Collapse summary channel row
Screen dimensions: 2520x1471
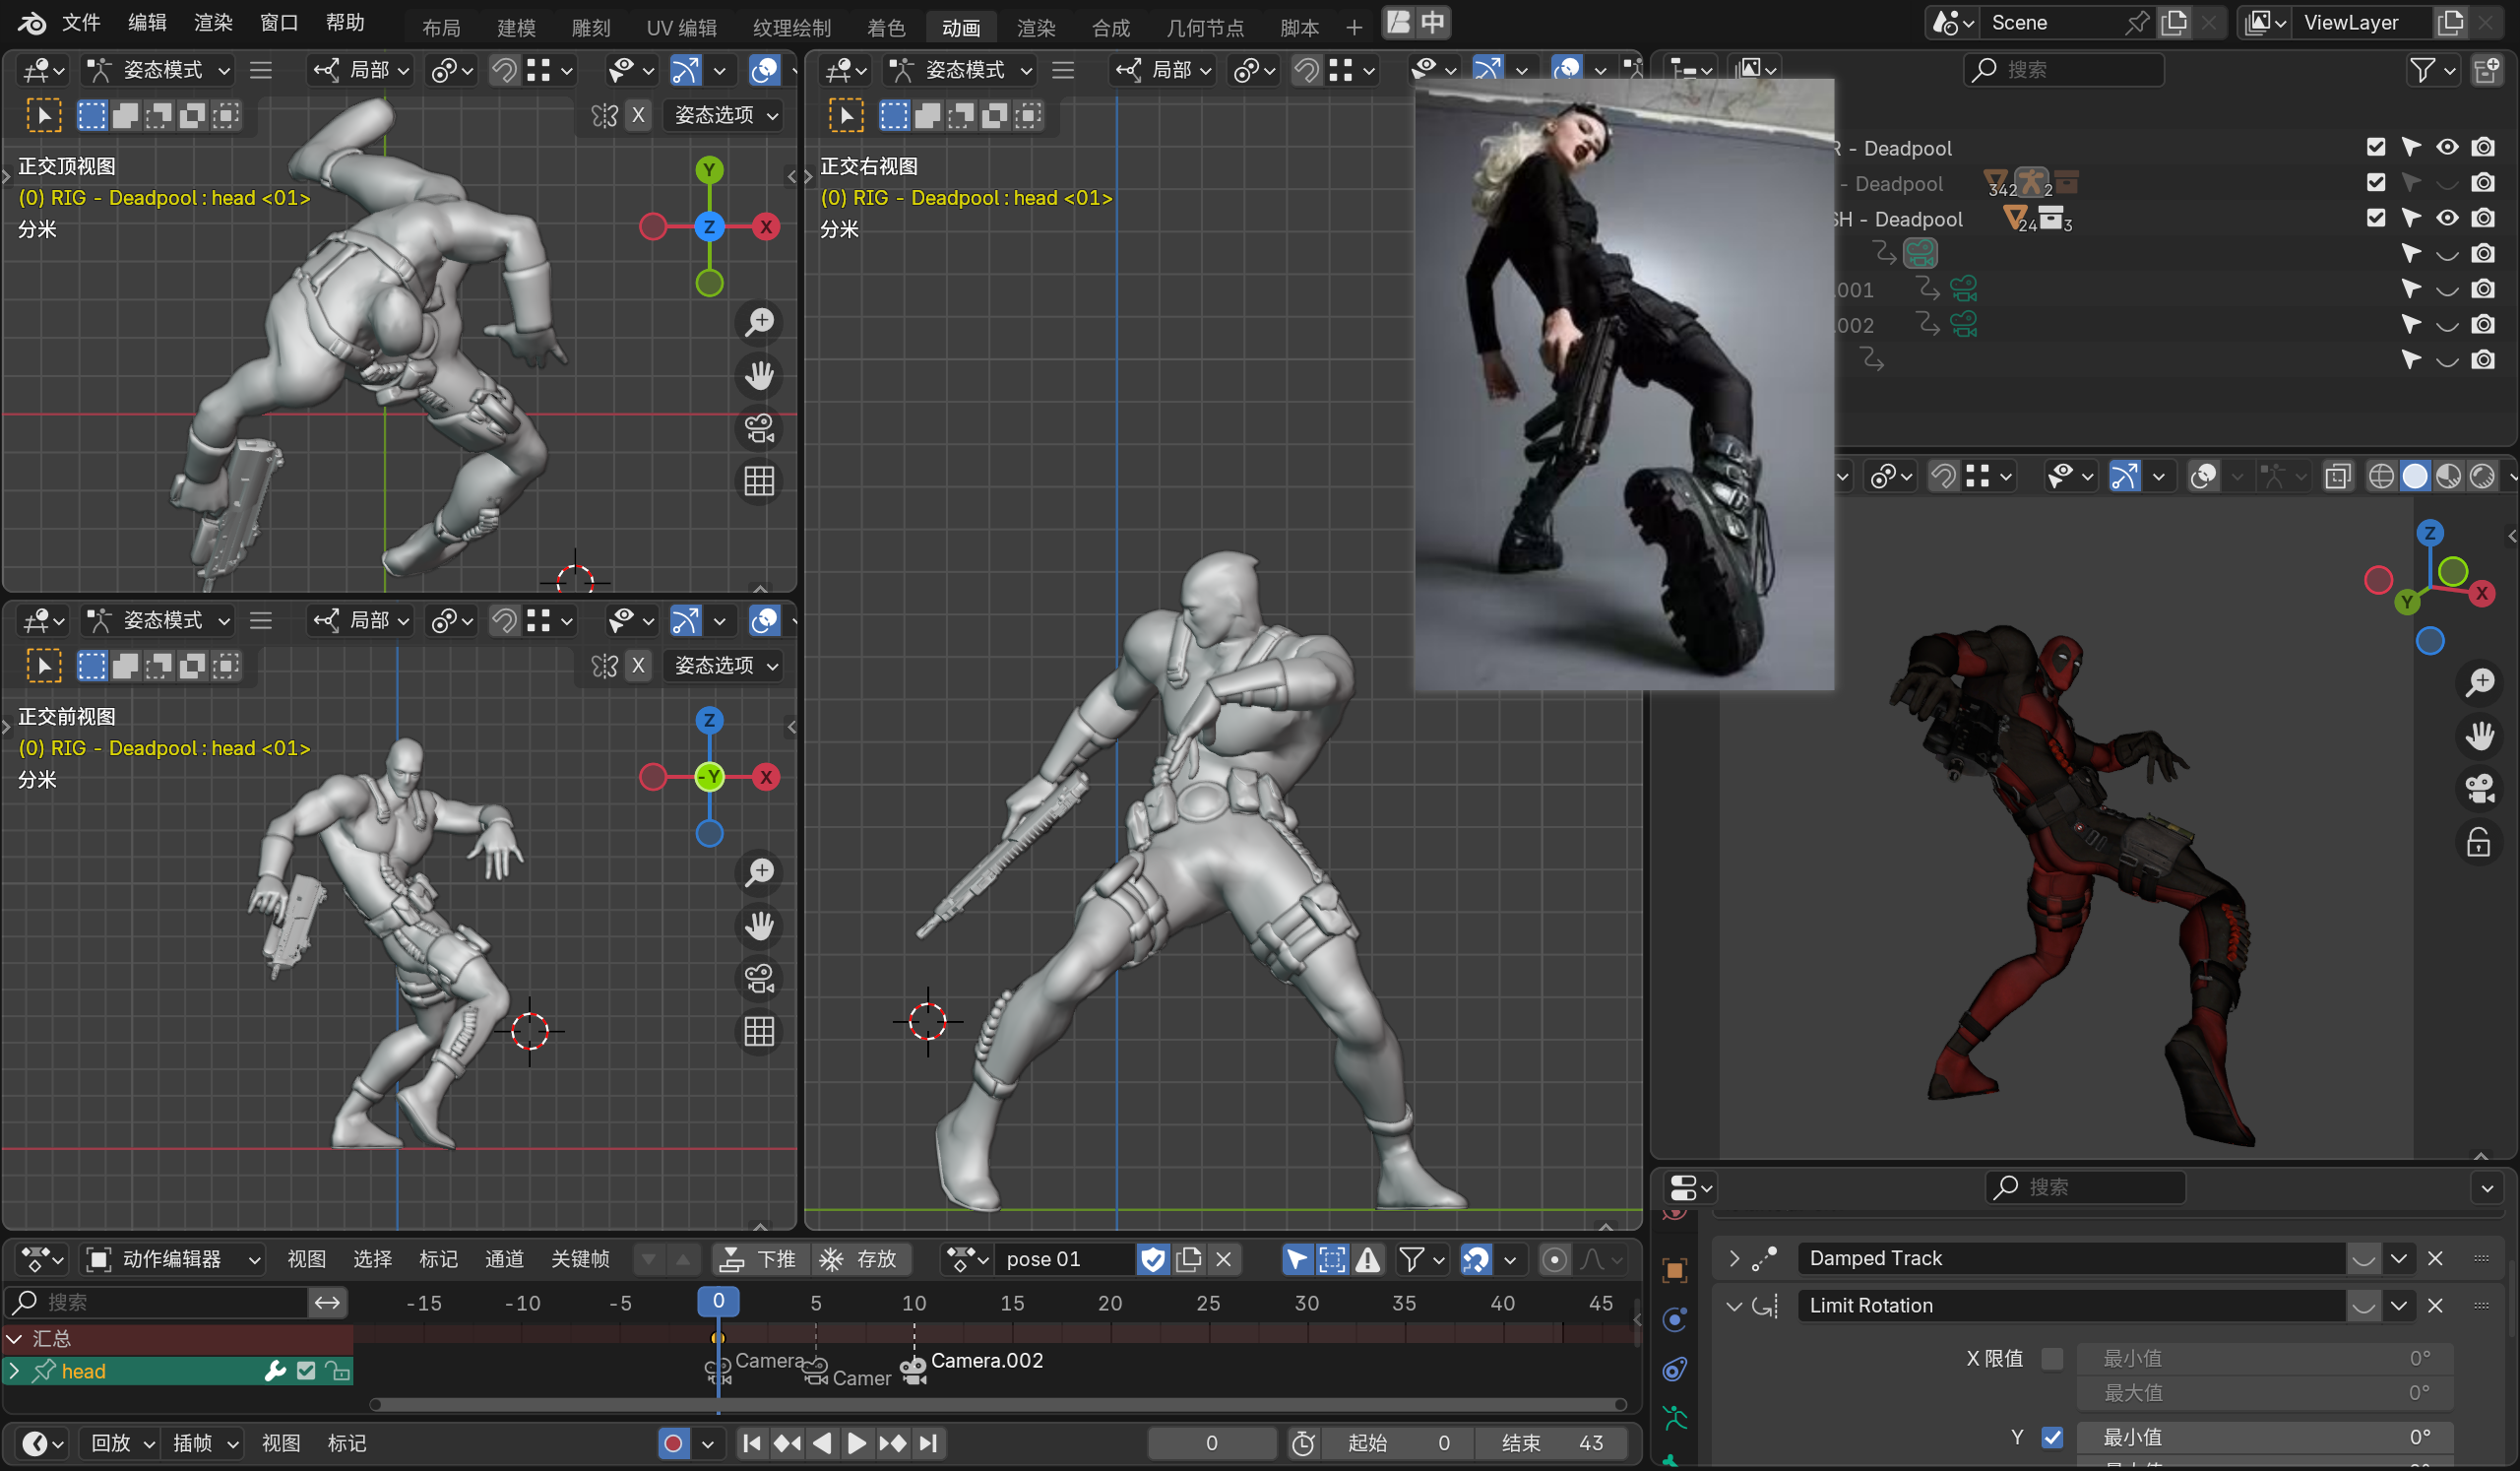pyautogui.click(x=14, y=1338)
